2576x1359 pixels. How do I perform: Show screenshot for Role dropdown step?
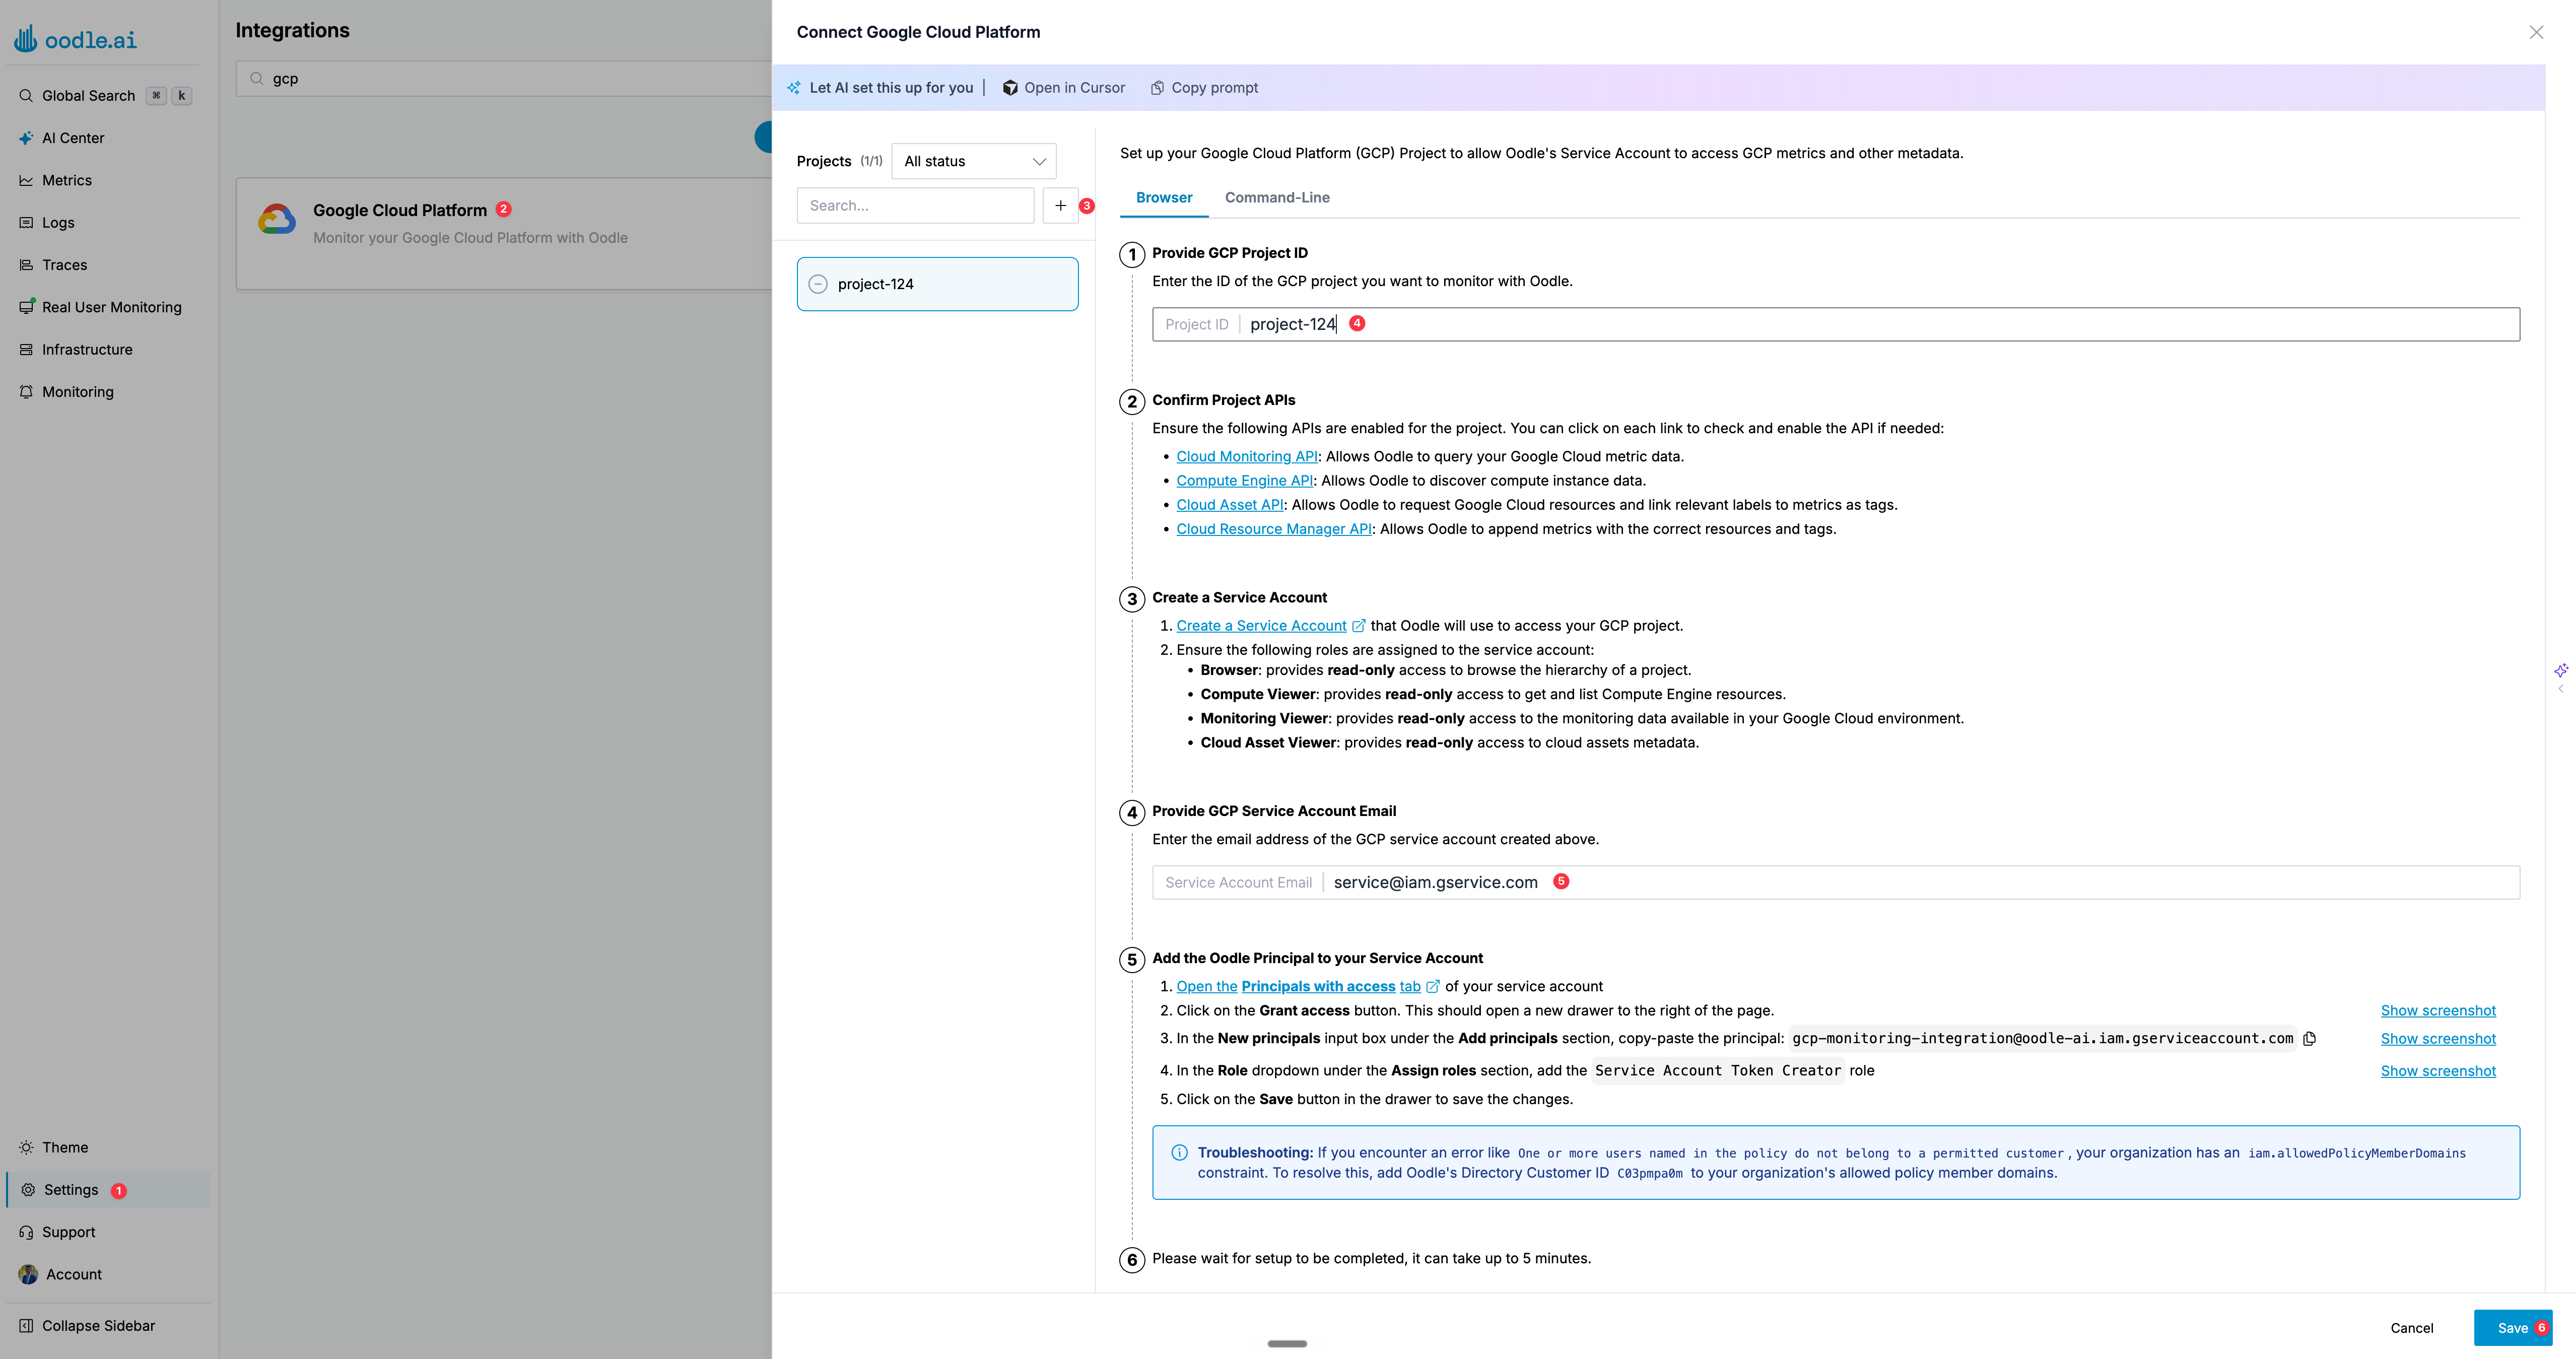[2438, 1071]
